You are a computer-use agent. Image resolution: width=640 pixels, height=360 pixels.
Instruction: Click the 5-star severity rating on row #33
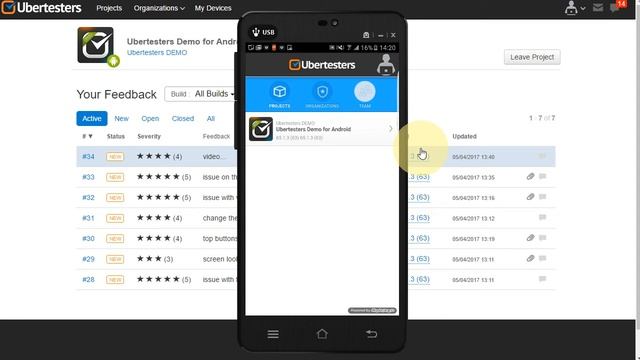pos(164,177)
